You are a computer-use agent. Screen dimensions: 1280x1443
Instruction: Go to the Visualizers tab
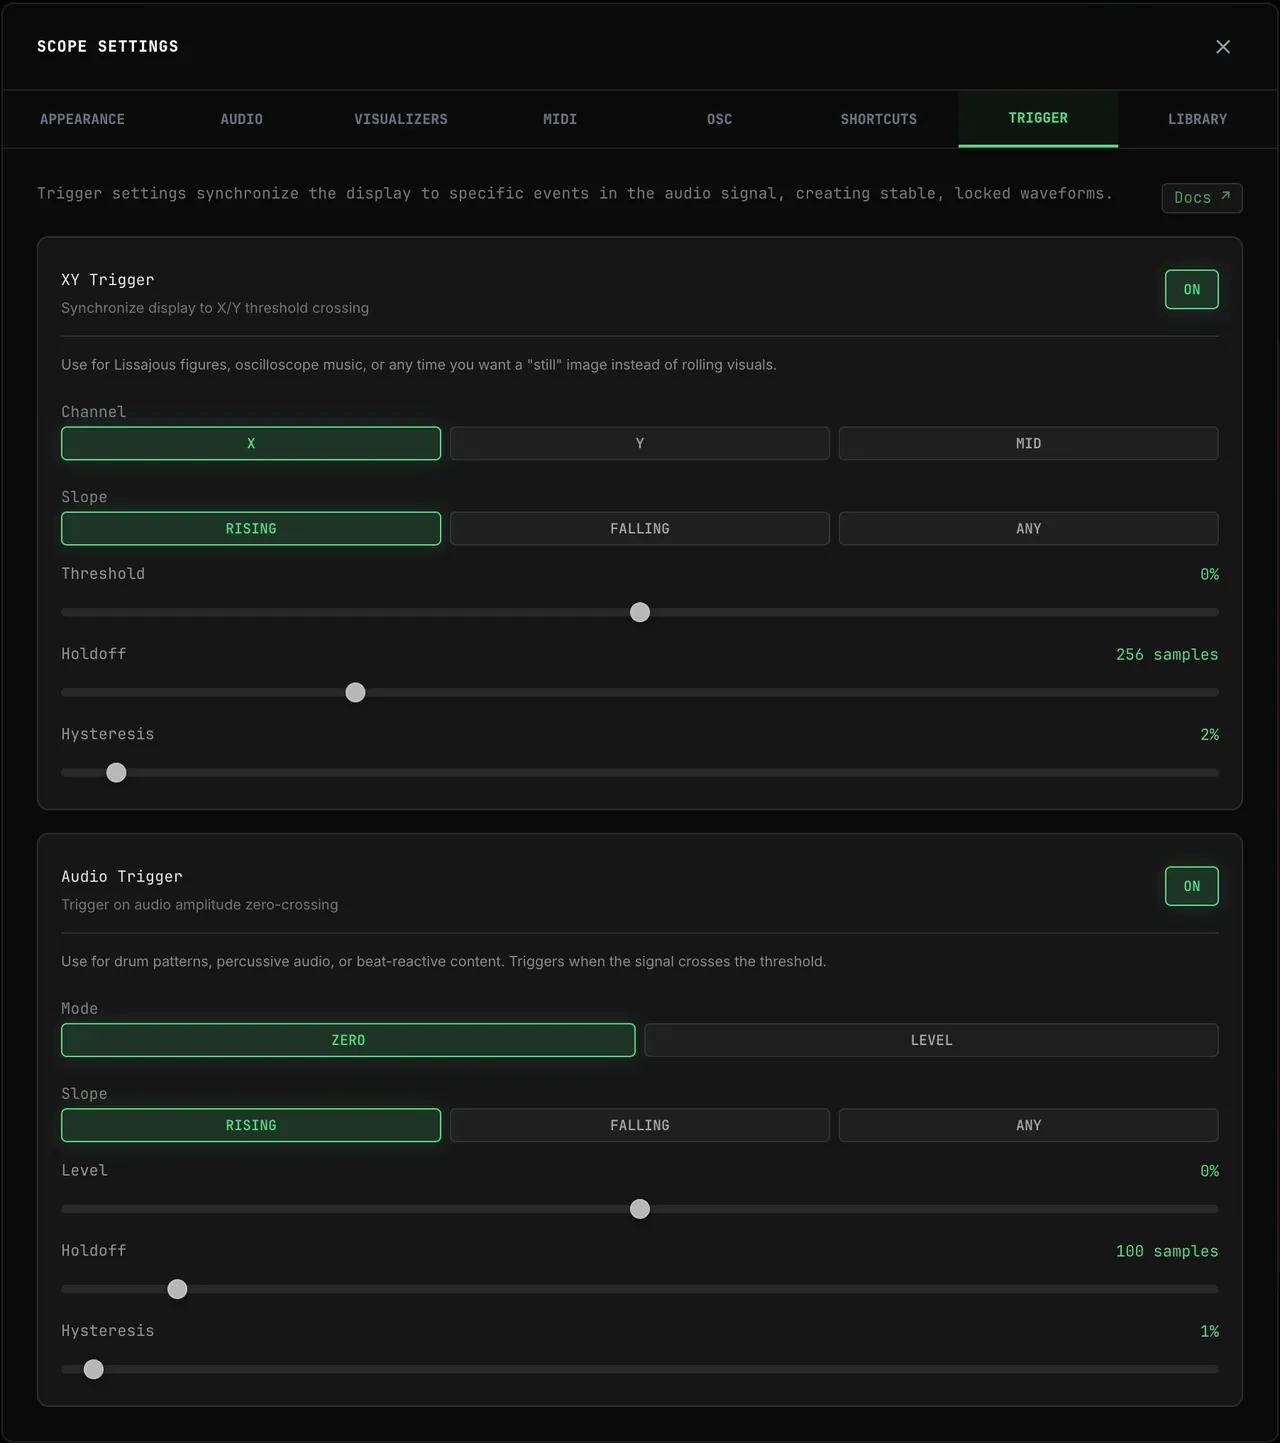(x=401, y=119)
